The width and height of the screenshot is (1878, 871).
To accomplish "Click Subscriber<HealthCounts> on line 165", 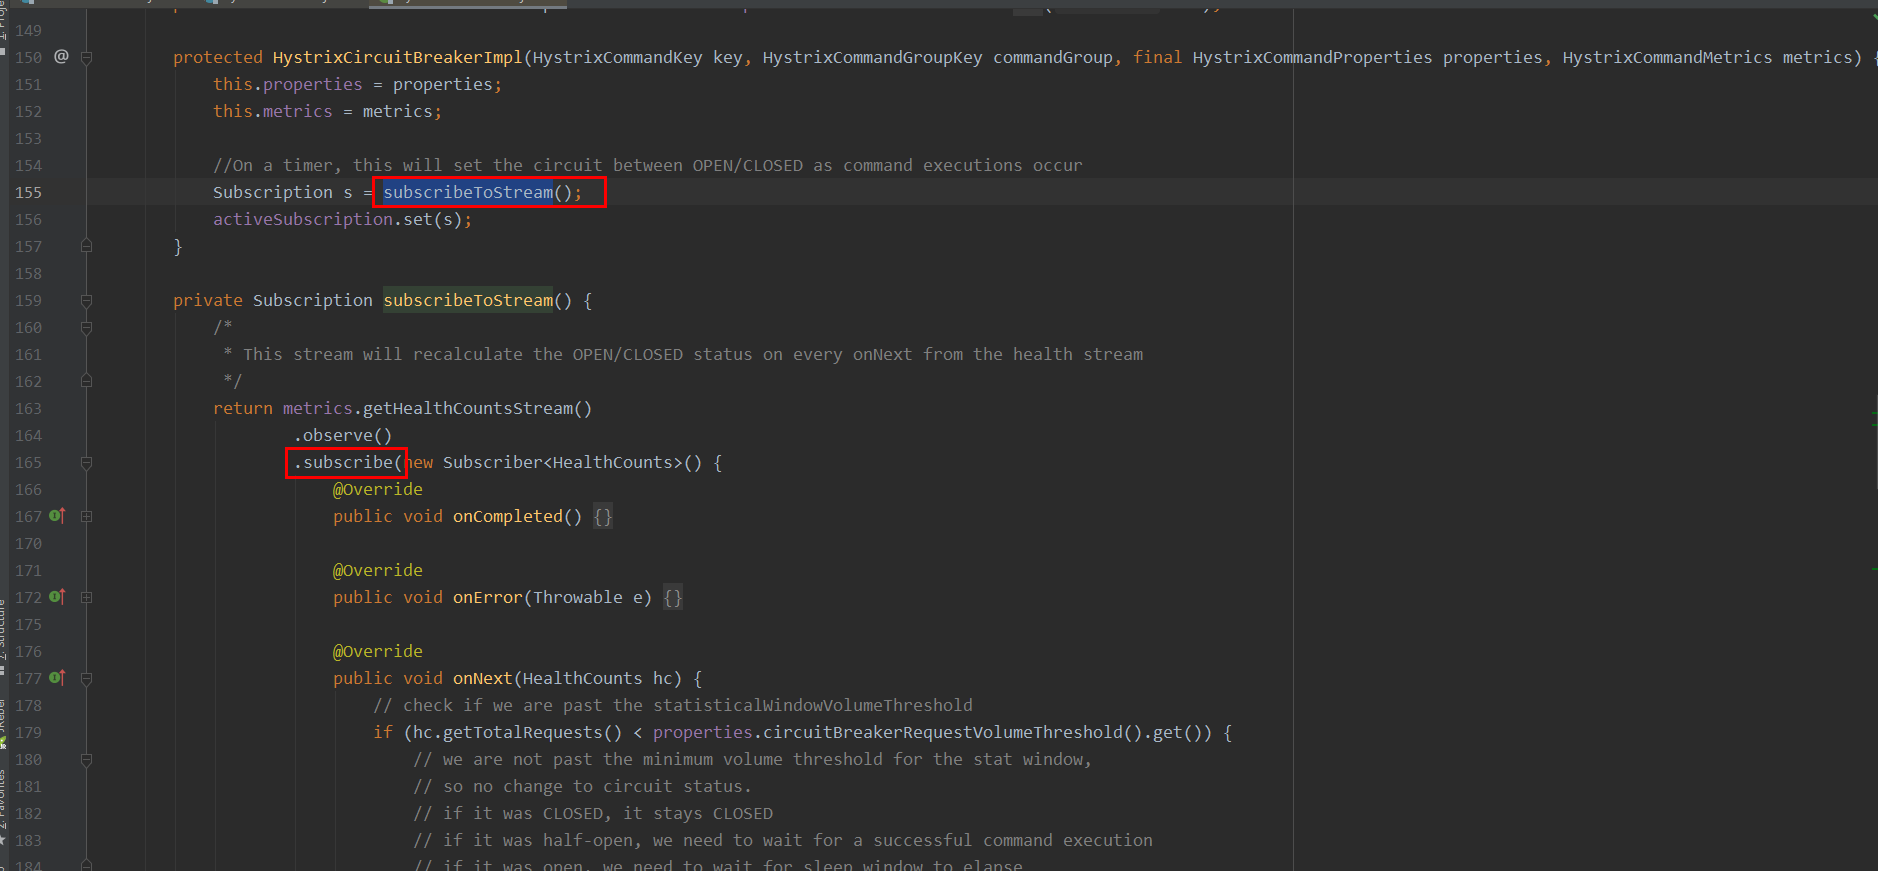I will (x=562, y=462).
